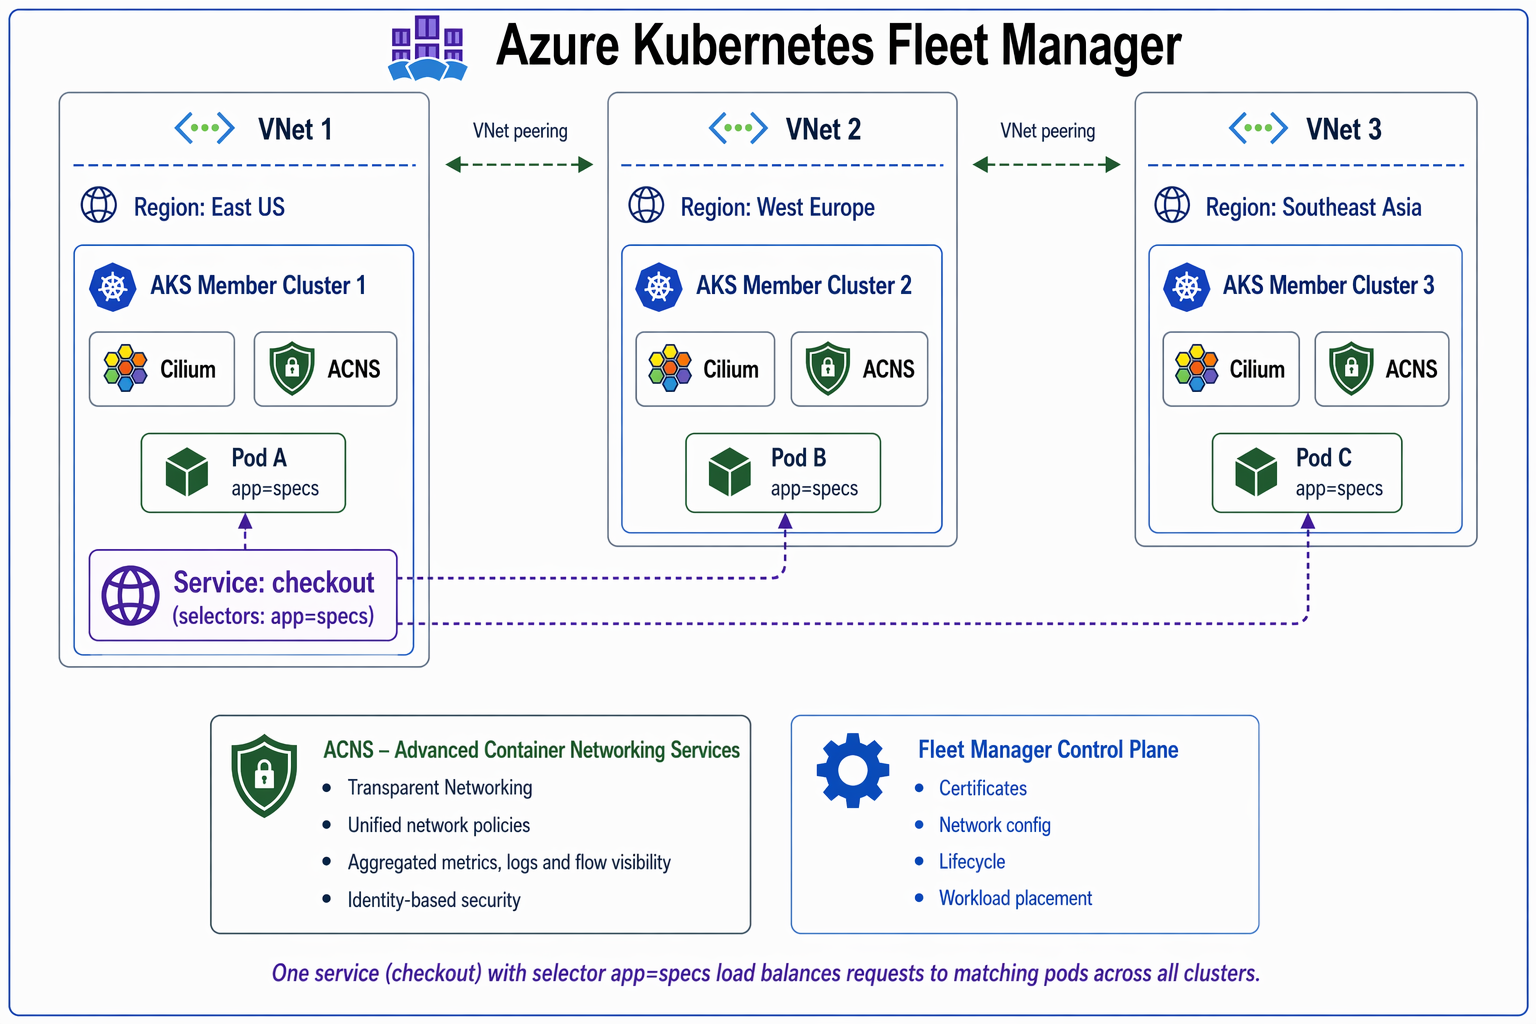Screen dimensions: 1536x1024
Task: Click the AKS Member Cluster 3 heading
Action: click(x=1328, y=286)
